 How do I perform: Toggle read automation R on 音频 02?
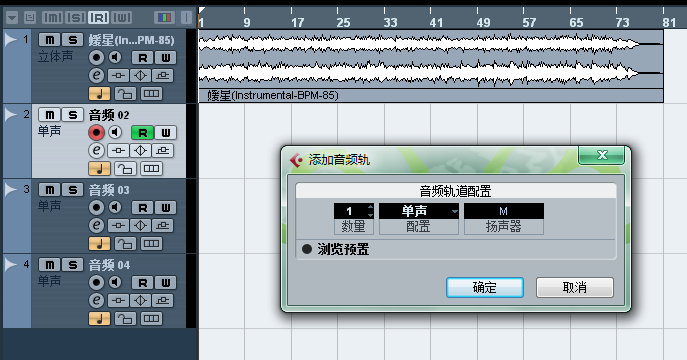click(x=142, y=132)
